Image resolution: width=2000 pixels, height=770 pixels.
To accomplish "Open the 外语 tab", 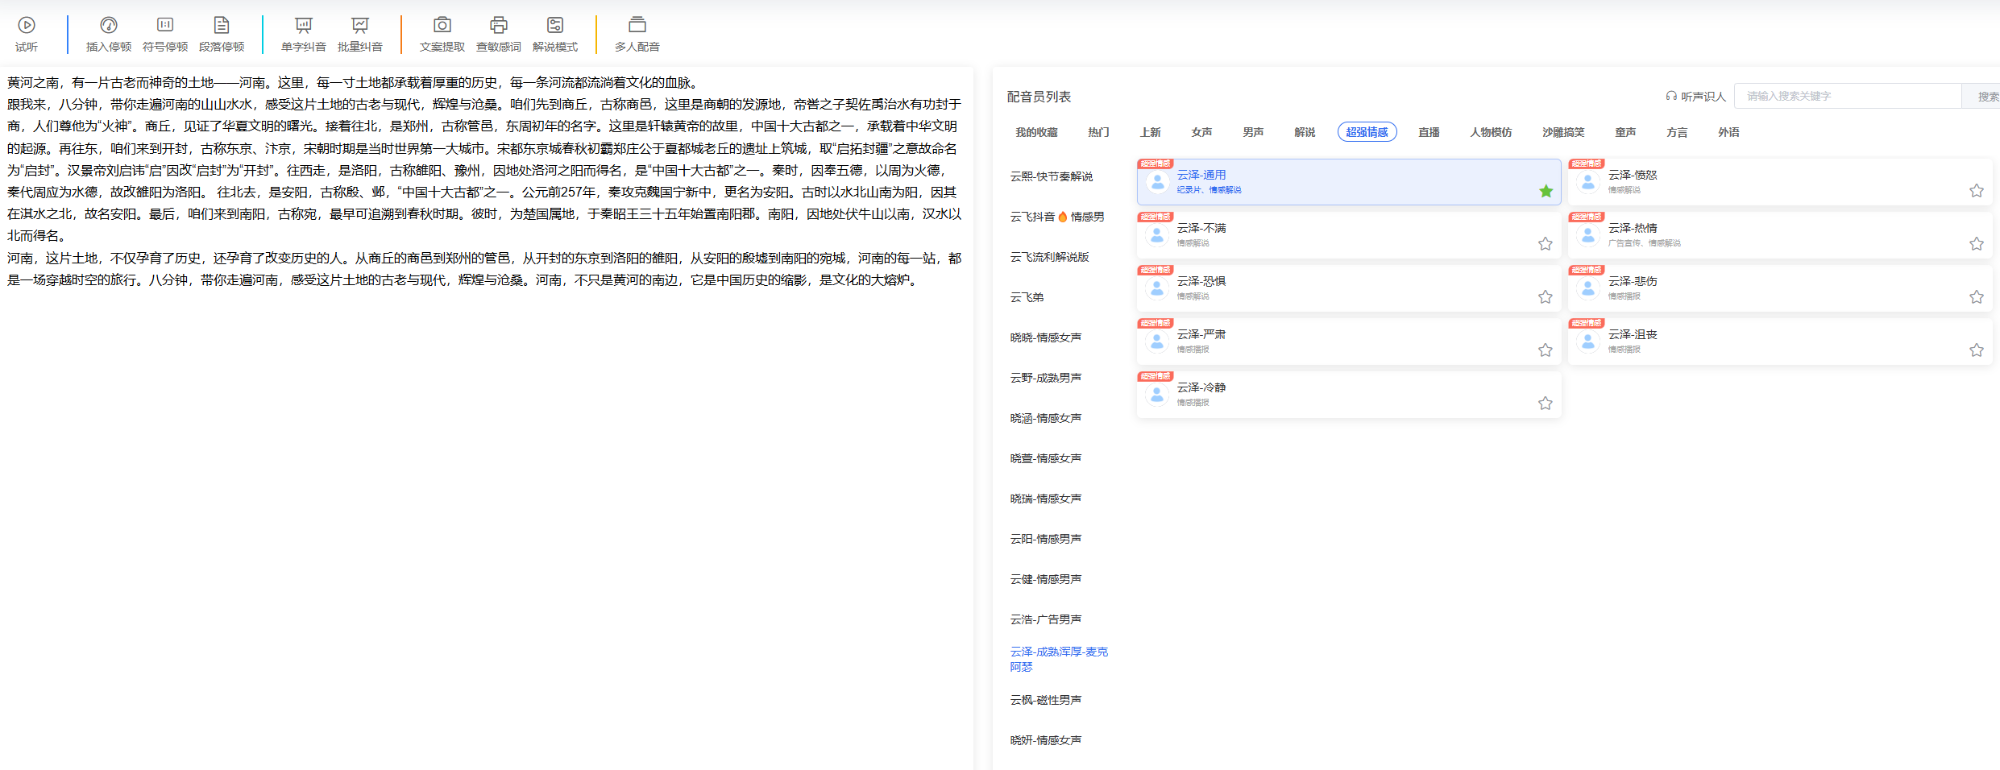I will [x=1729, y=132].
